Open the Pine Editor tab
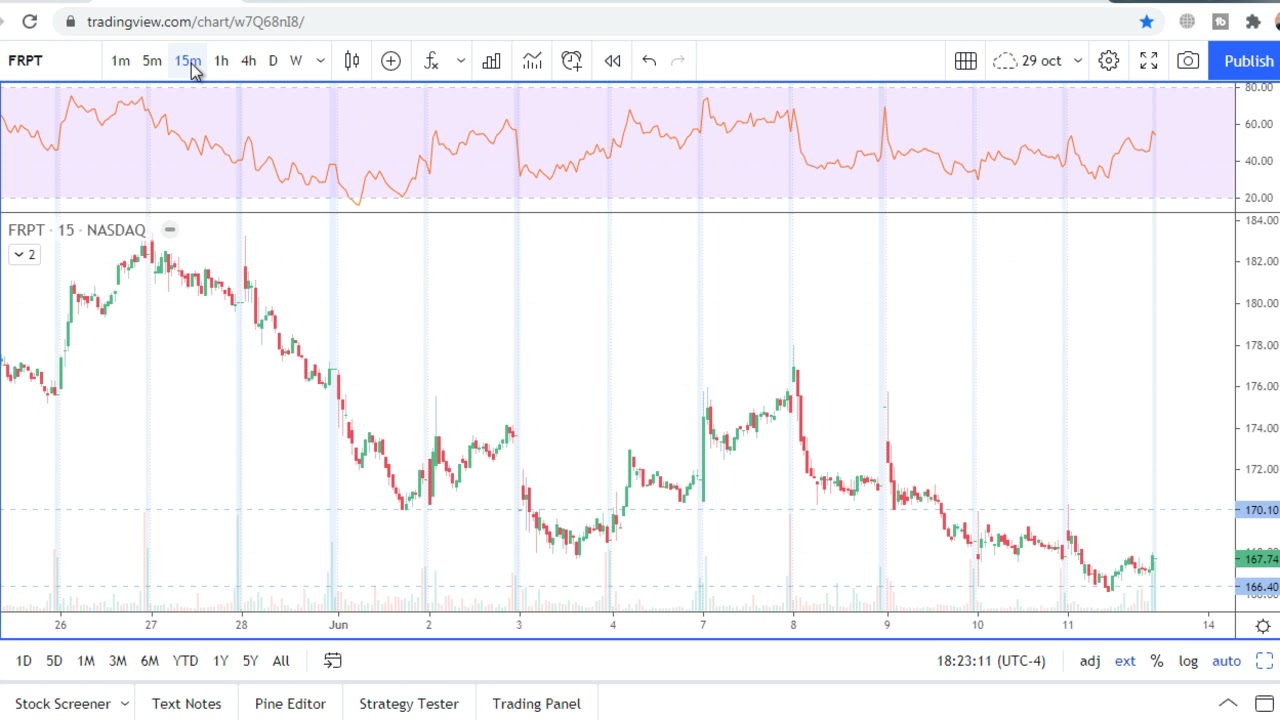This screenshot has height=720, width=1280. [290, 704]
